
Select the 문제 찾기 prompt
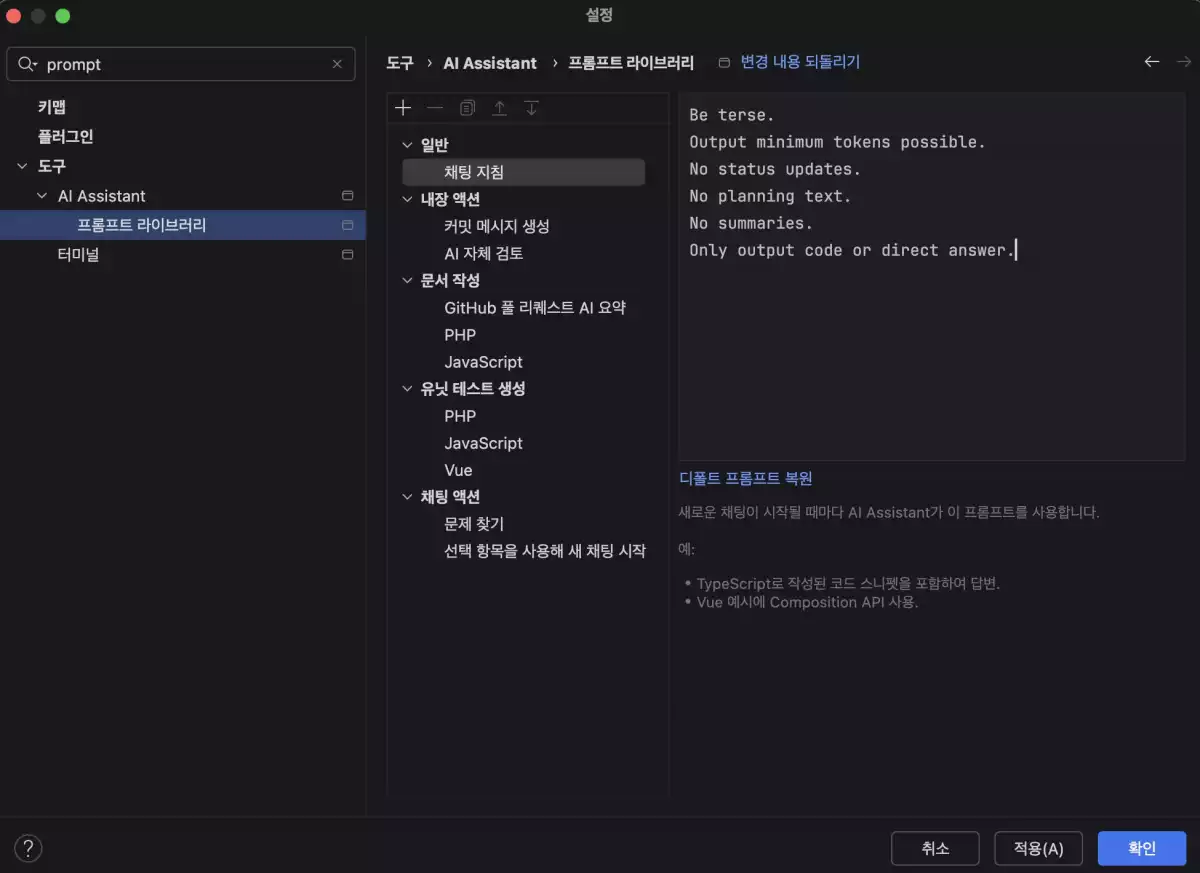click(x=474, y=523)
